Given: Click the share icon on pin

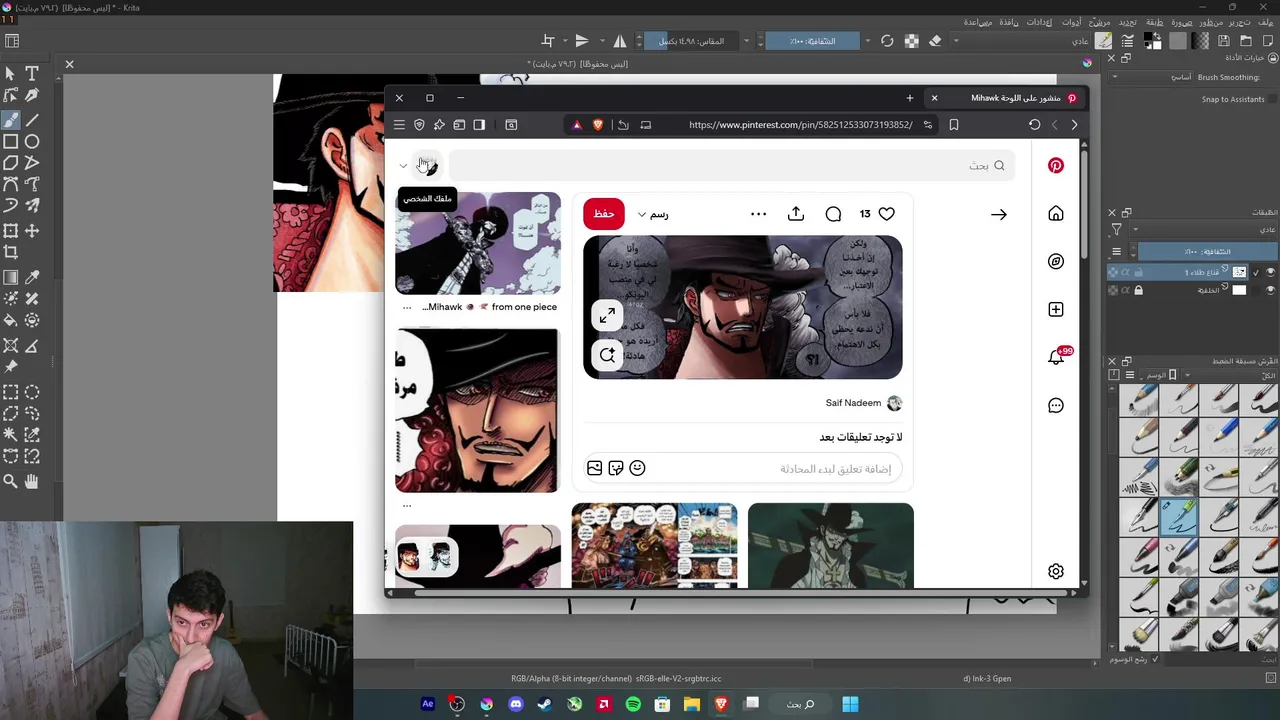Looking at the screenshot, I should 796,214.
